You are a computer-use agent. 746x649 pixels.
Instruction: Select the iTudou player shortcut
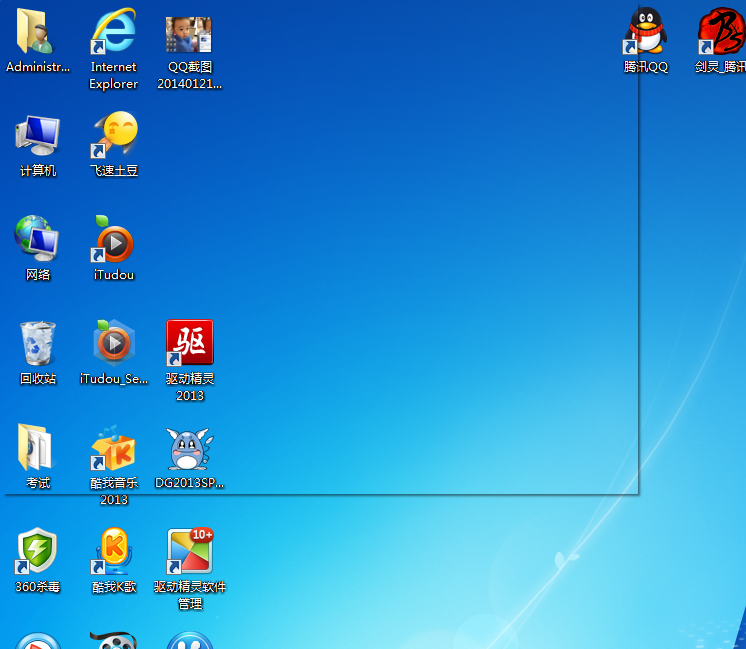pos(113,241)
